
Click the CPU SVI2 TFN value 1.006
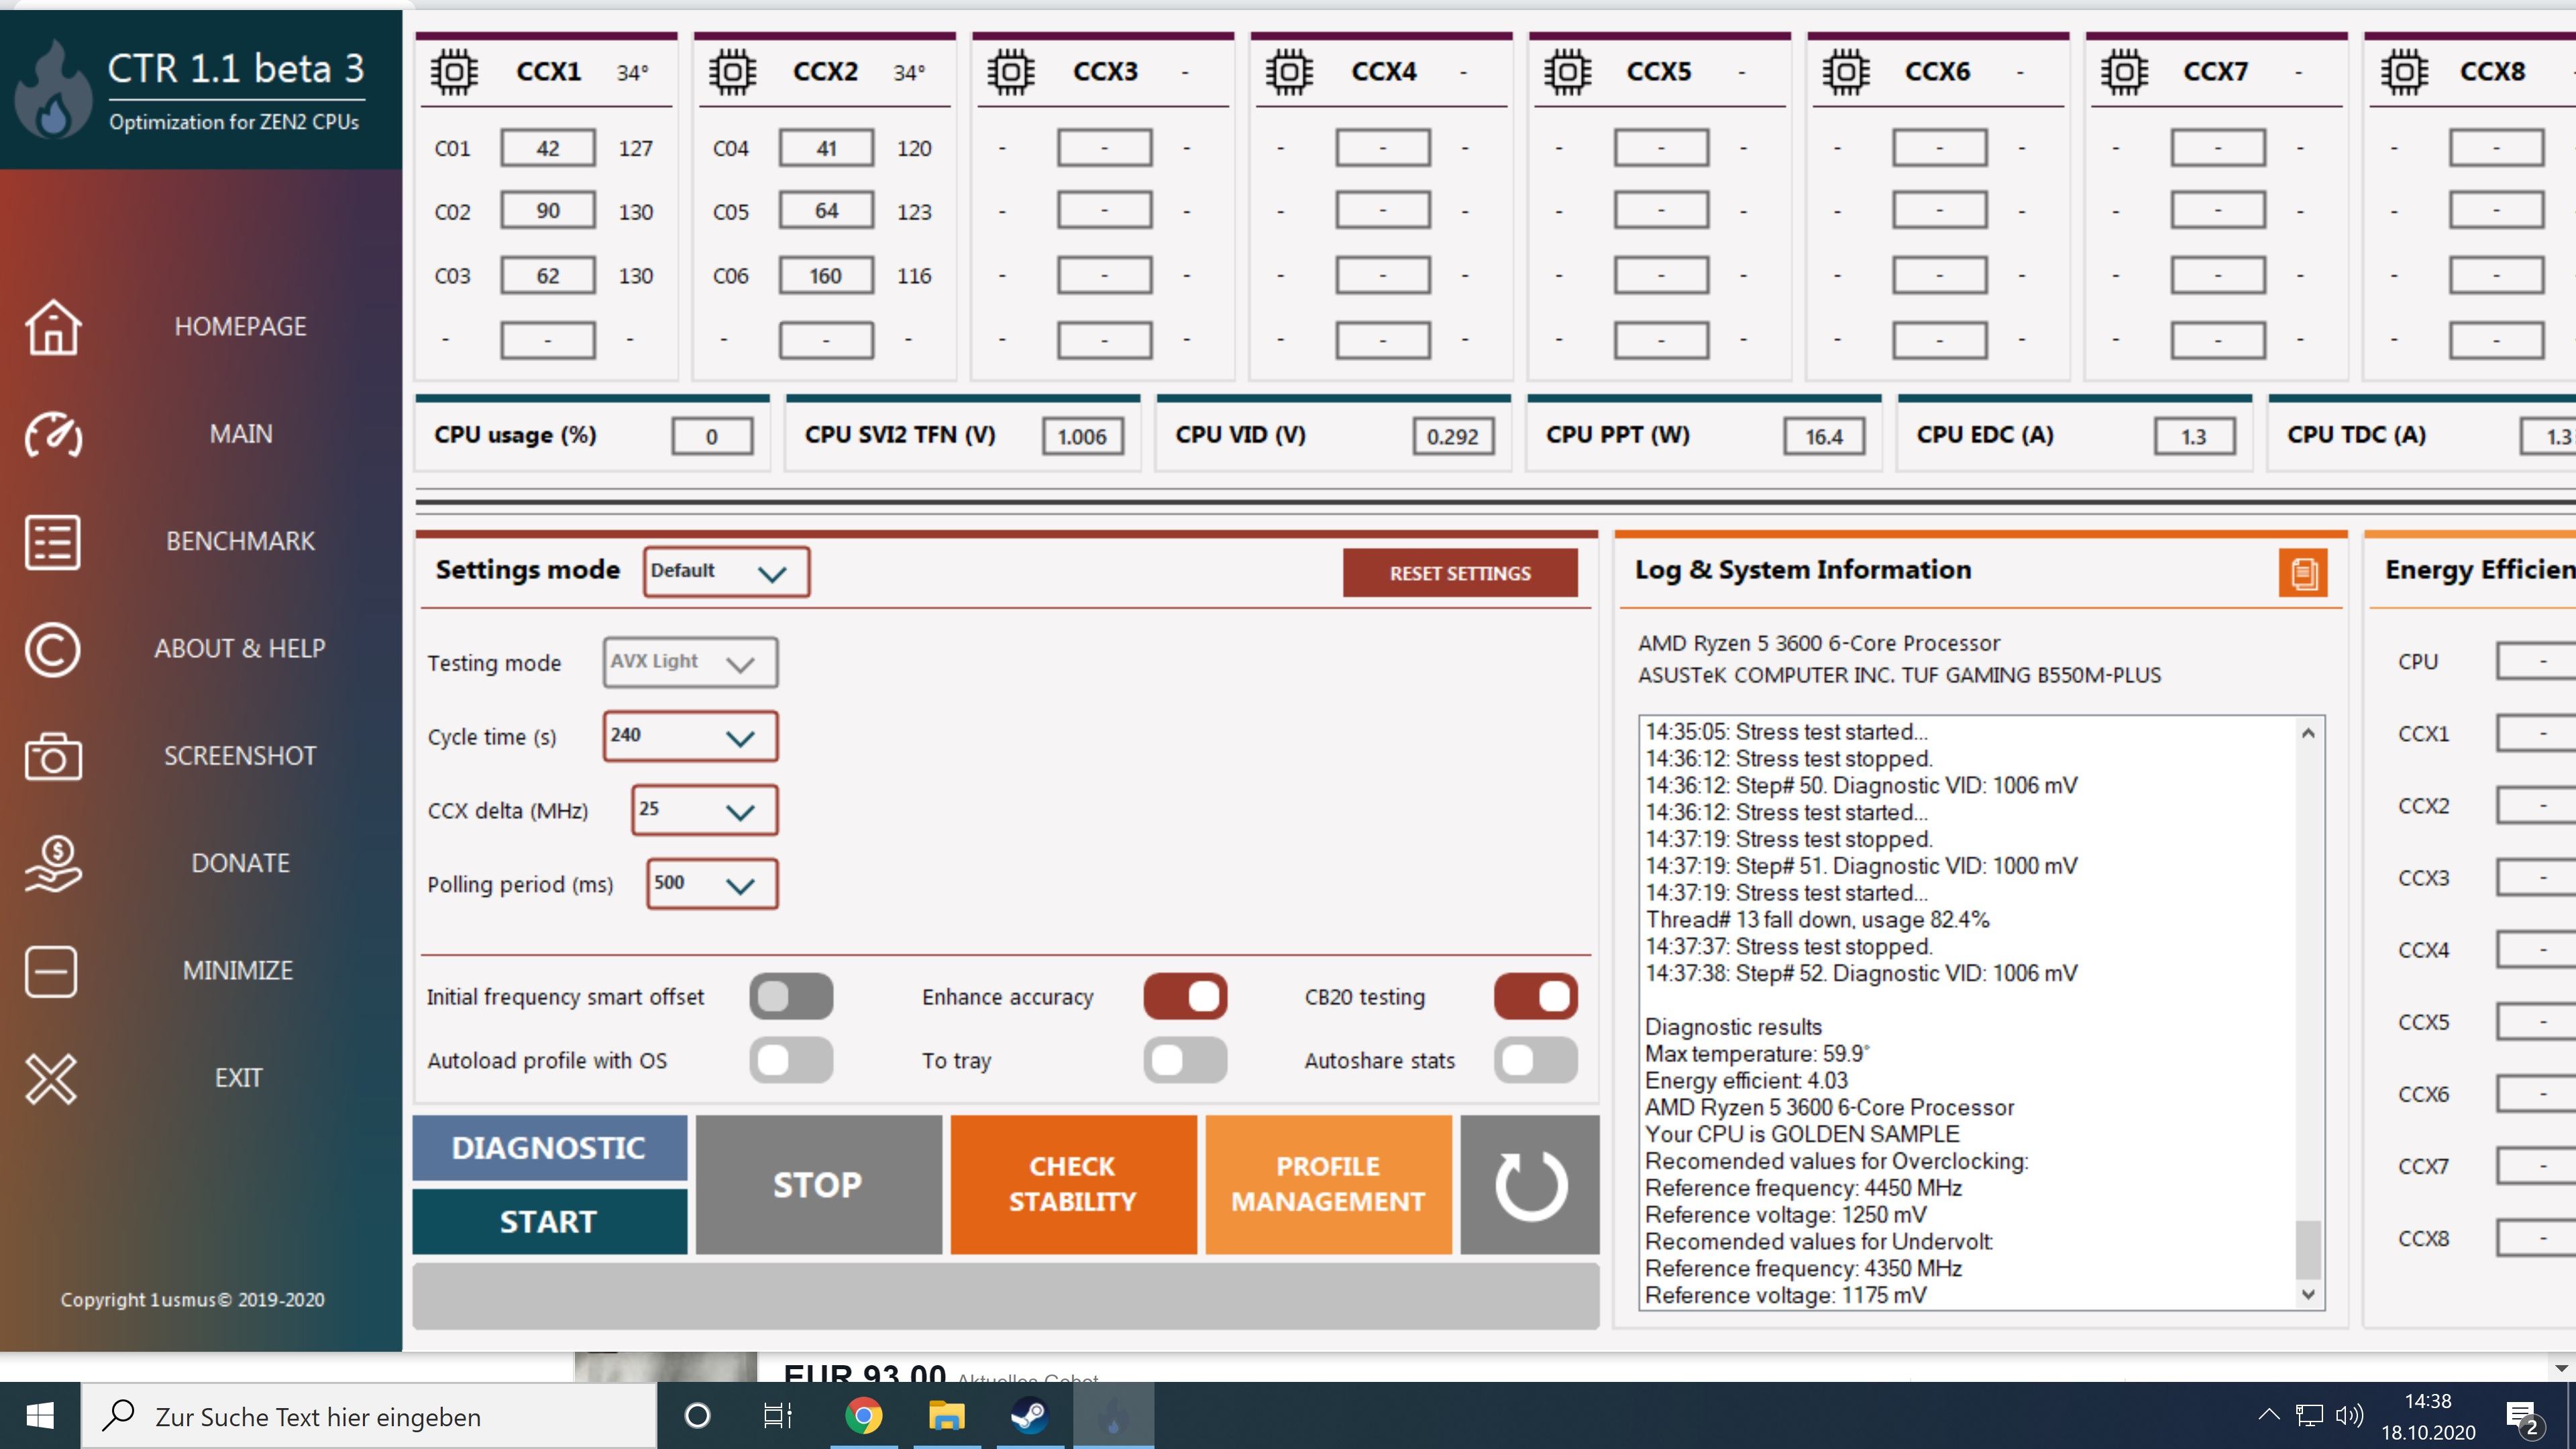[1082, 436]
